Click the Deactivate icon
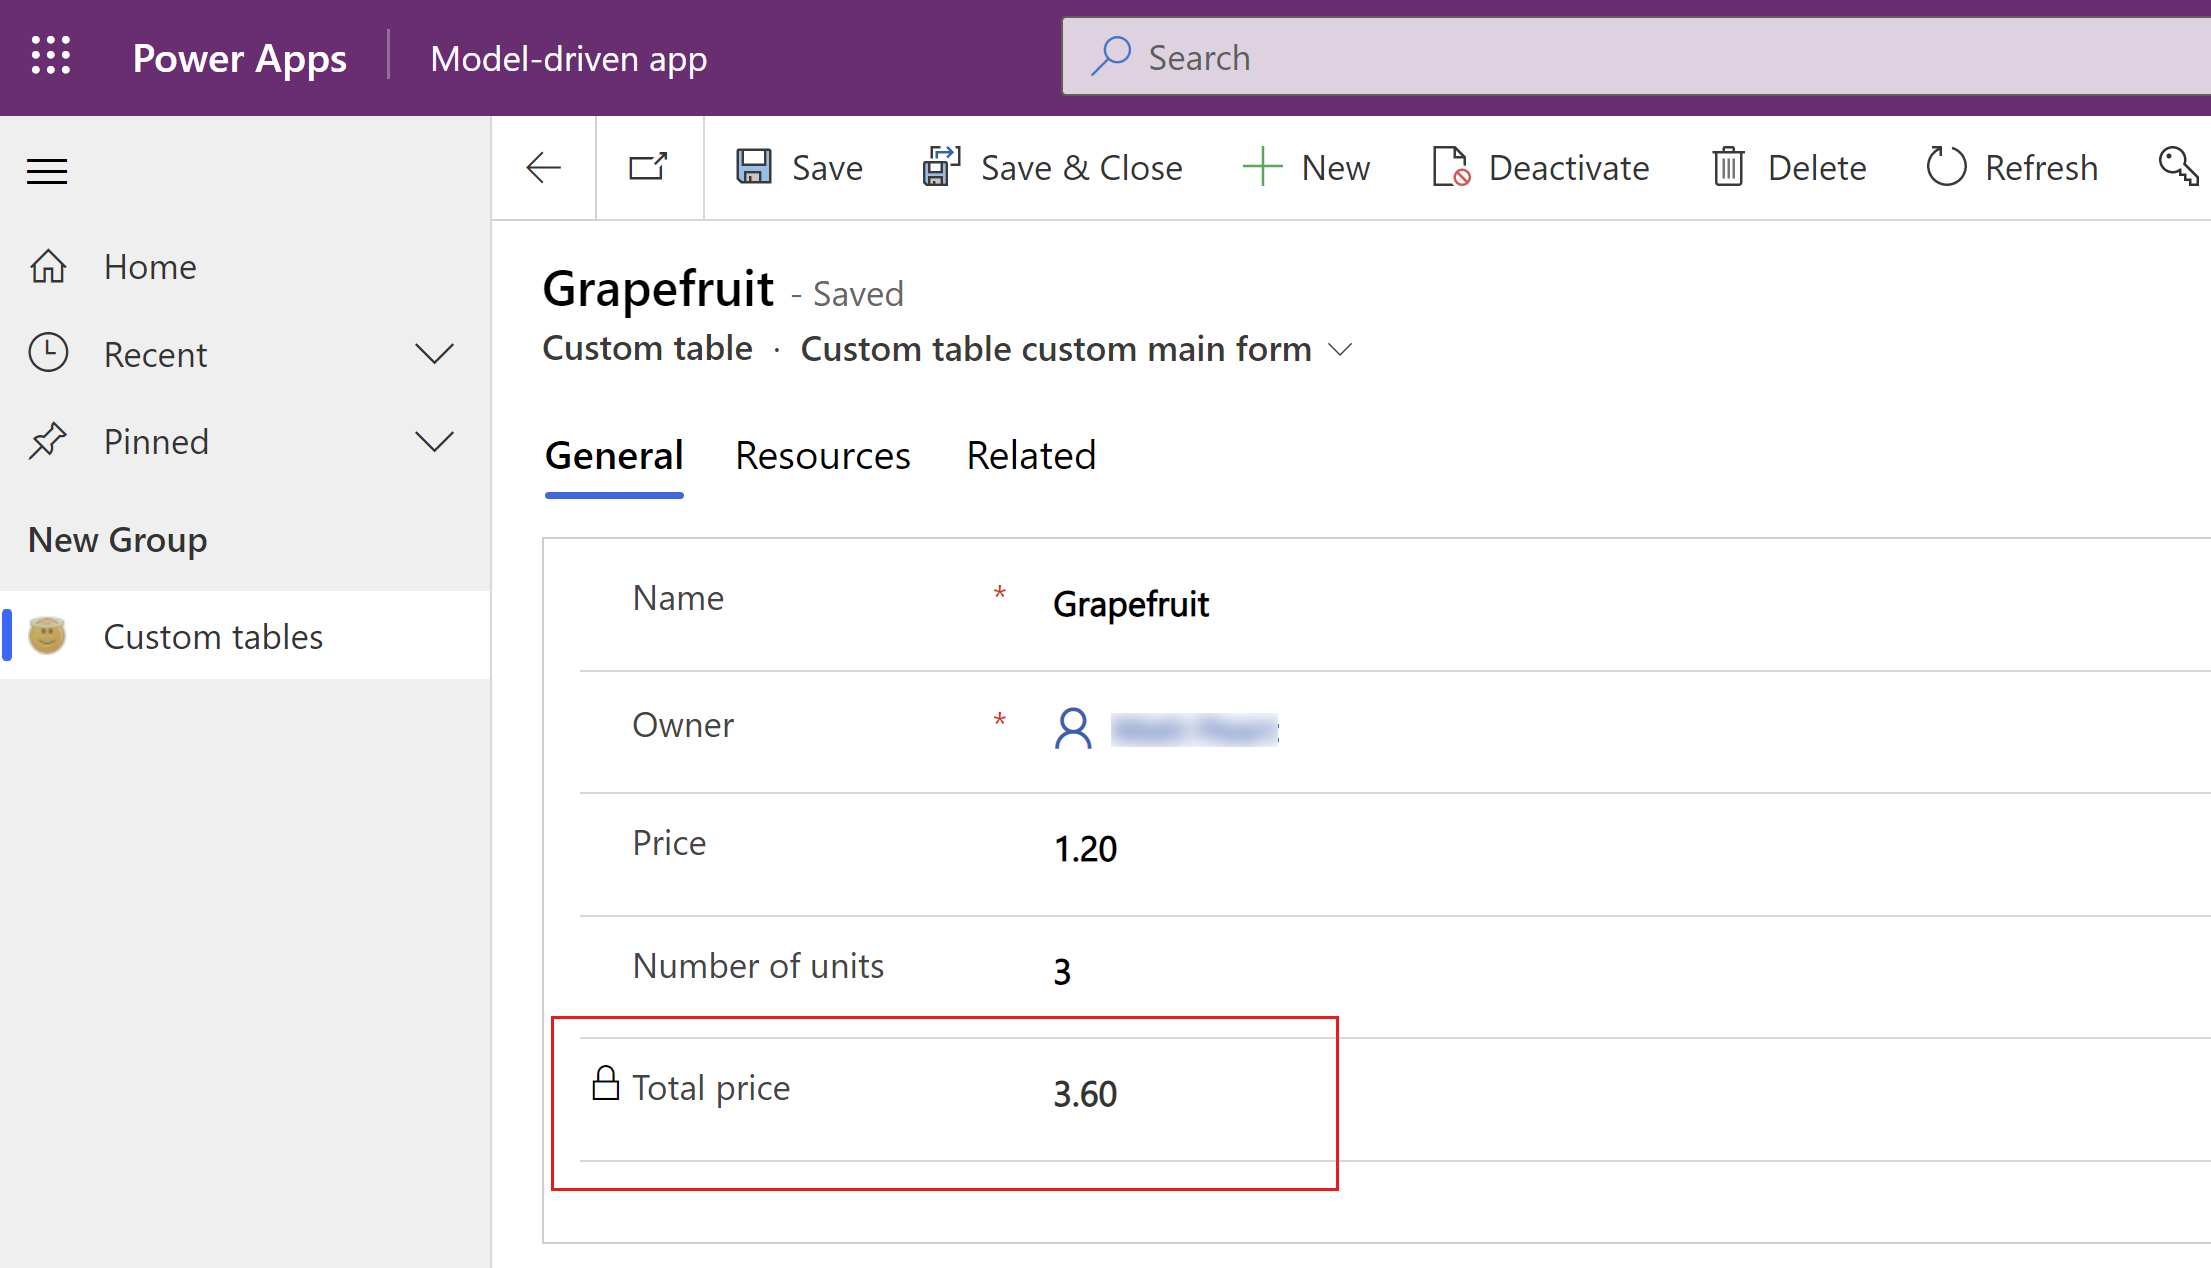This screenshot has width=2211, height=1268. [1450, 166]
